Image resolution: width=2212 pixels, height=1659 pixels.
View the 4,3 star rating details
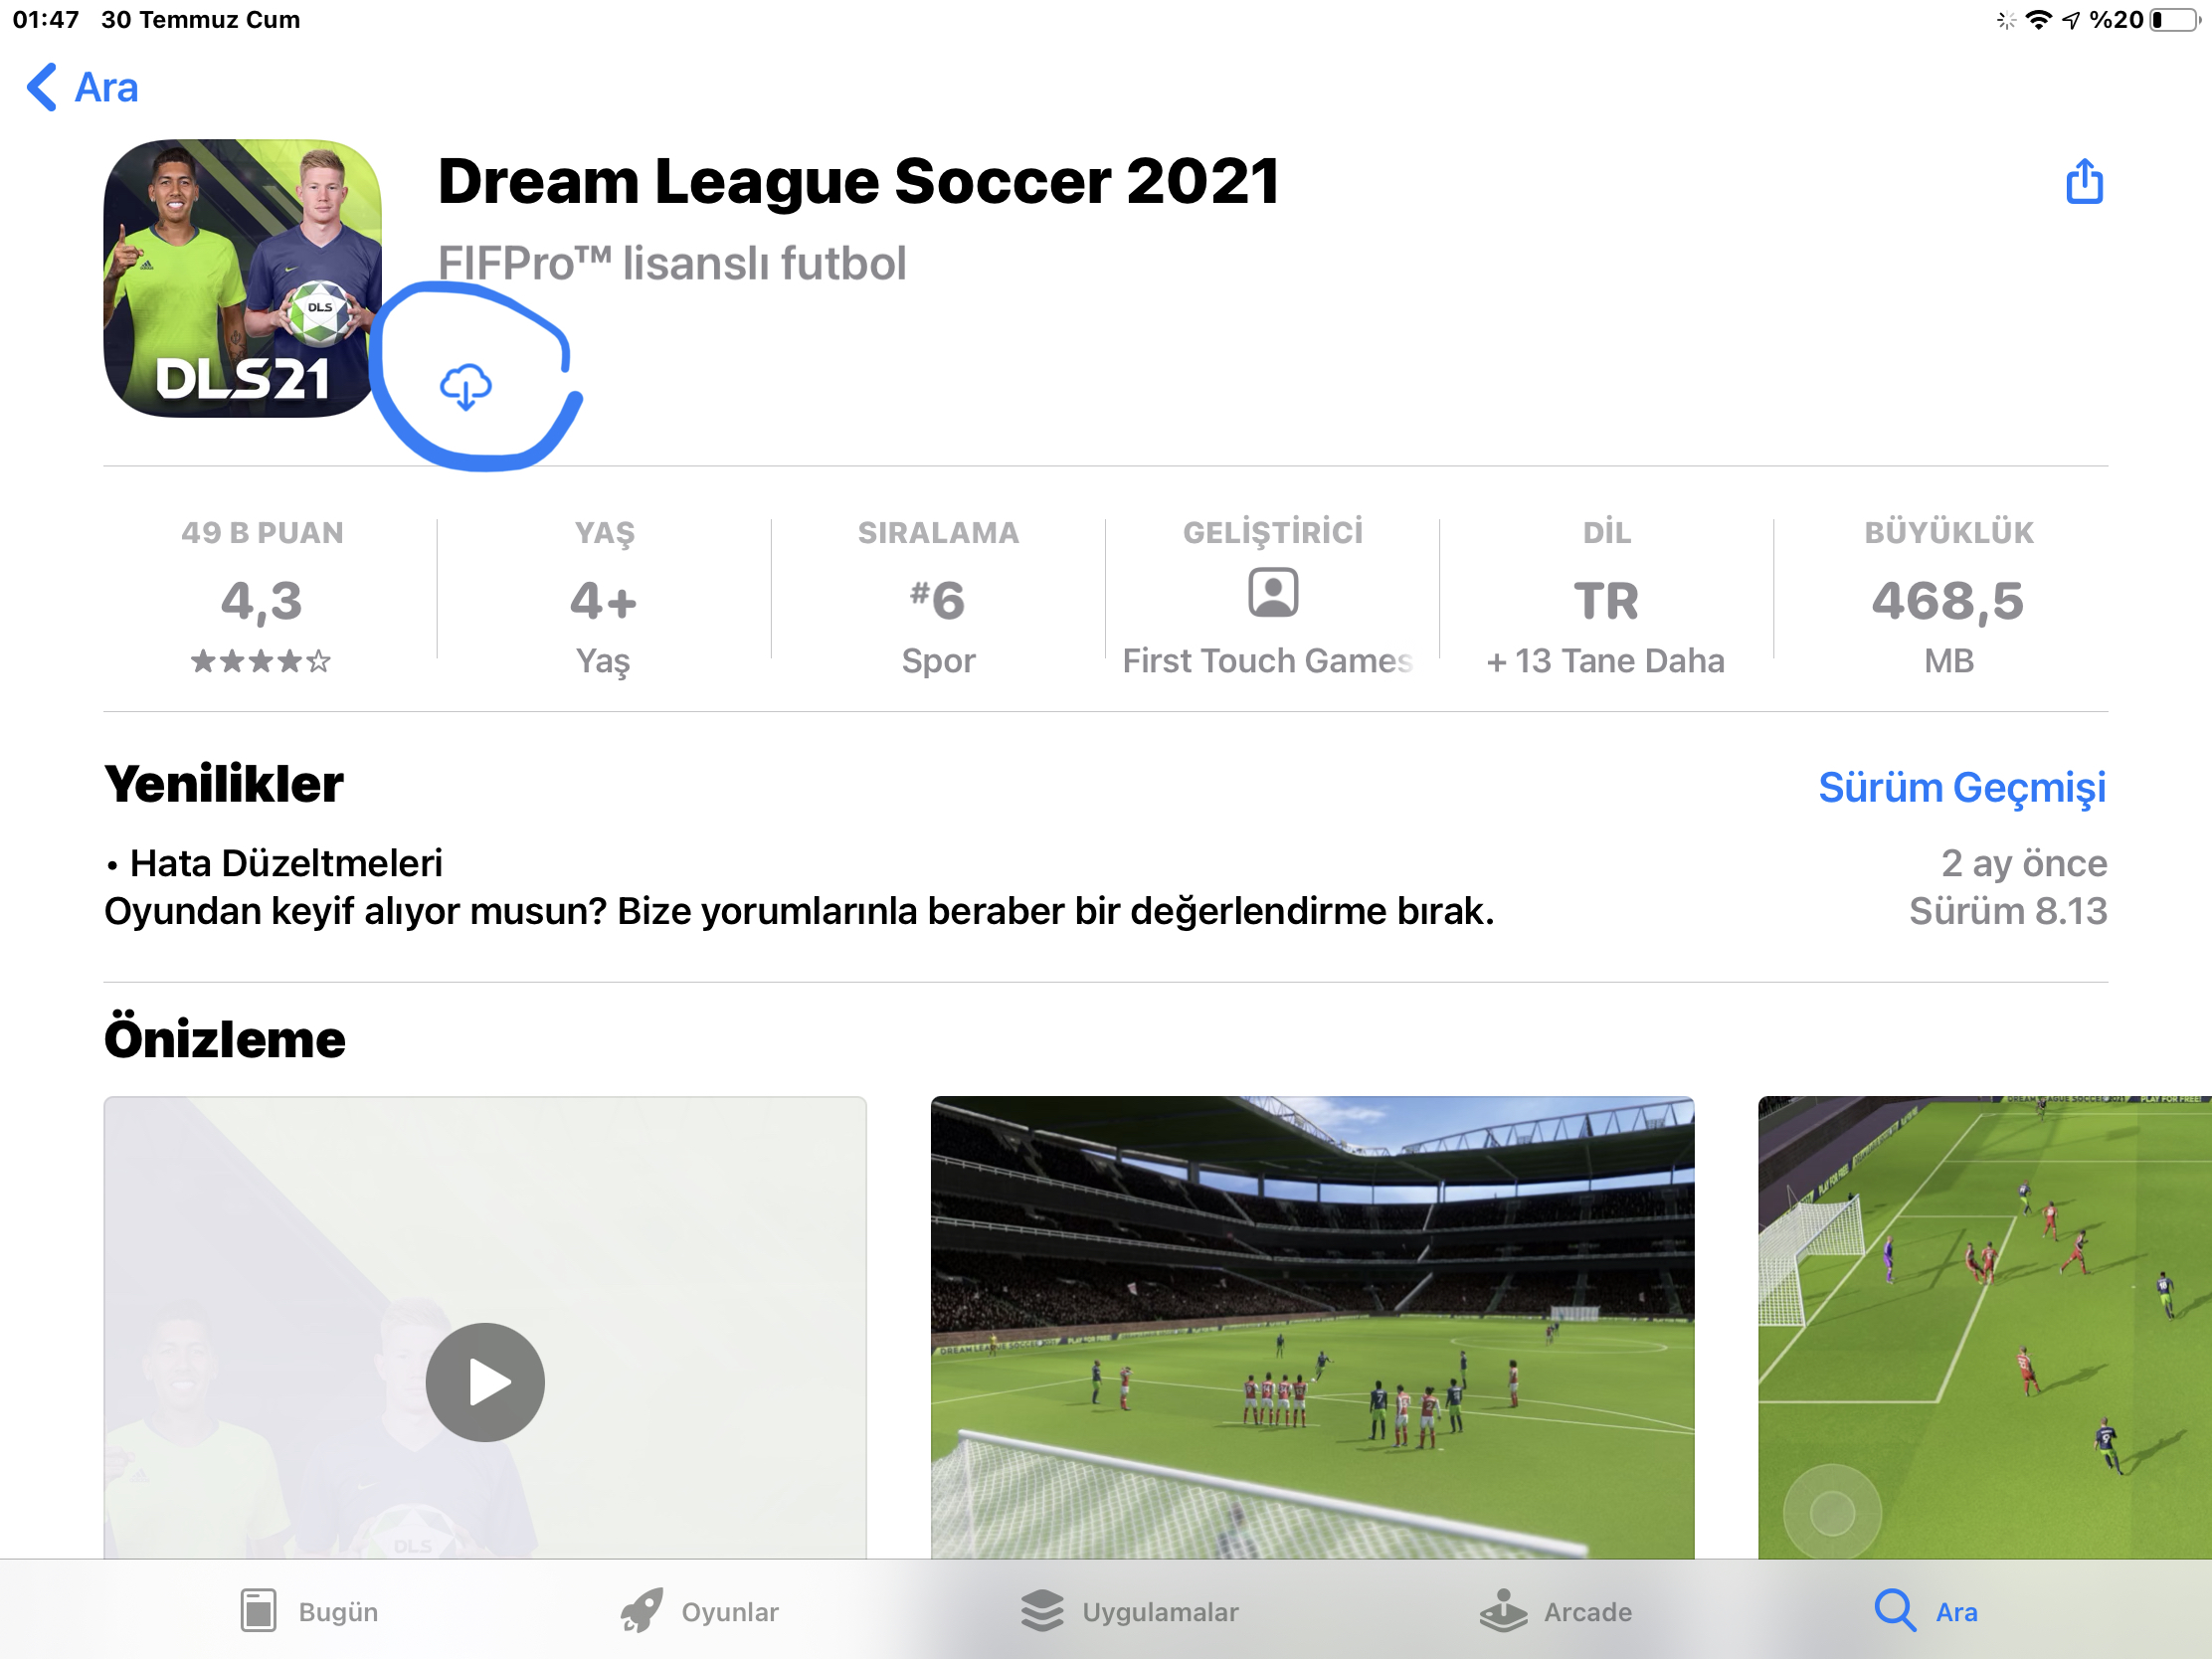coord(261,598)
